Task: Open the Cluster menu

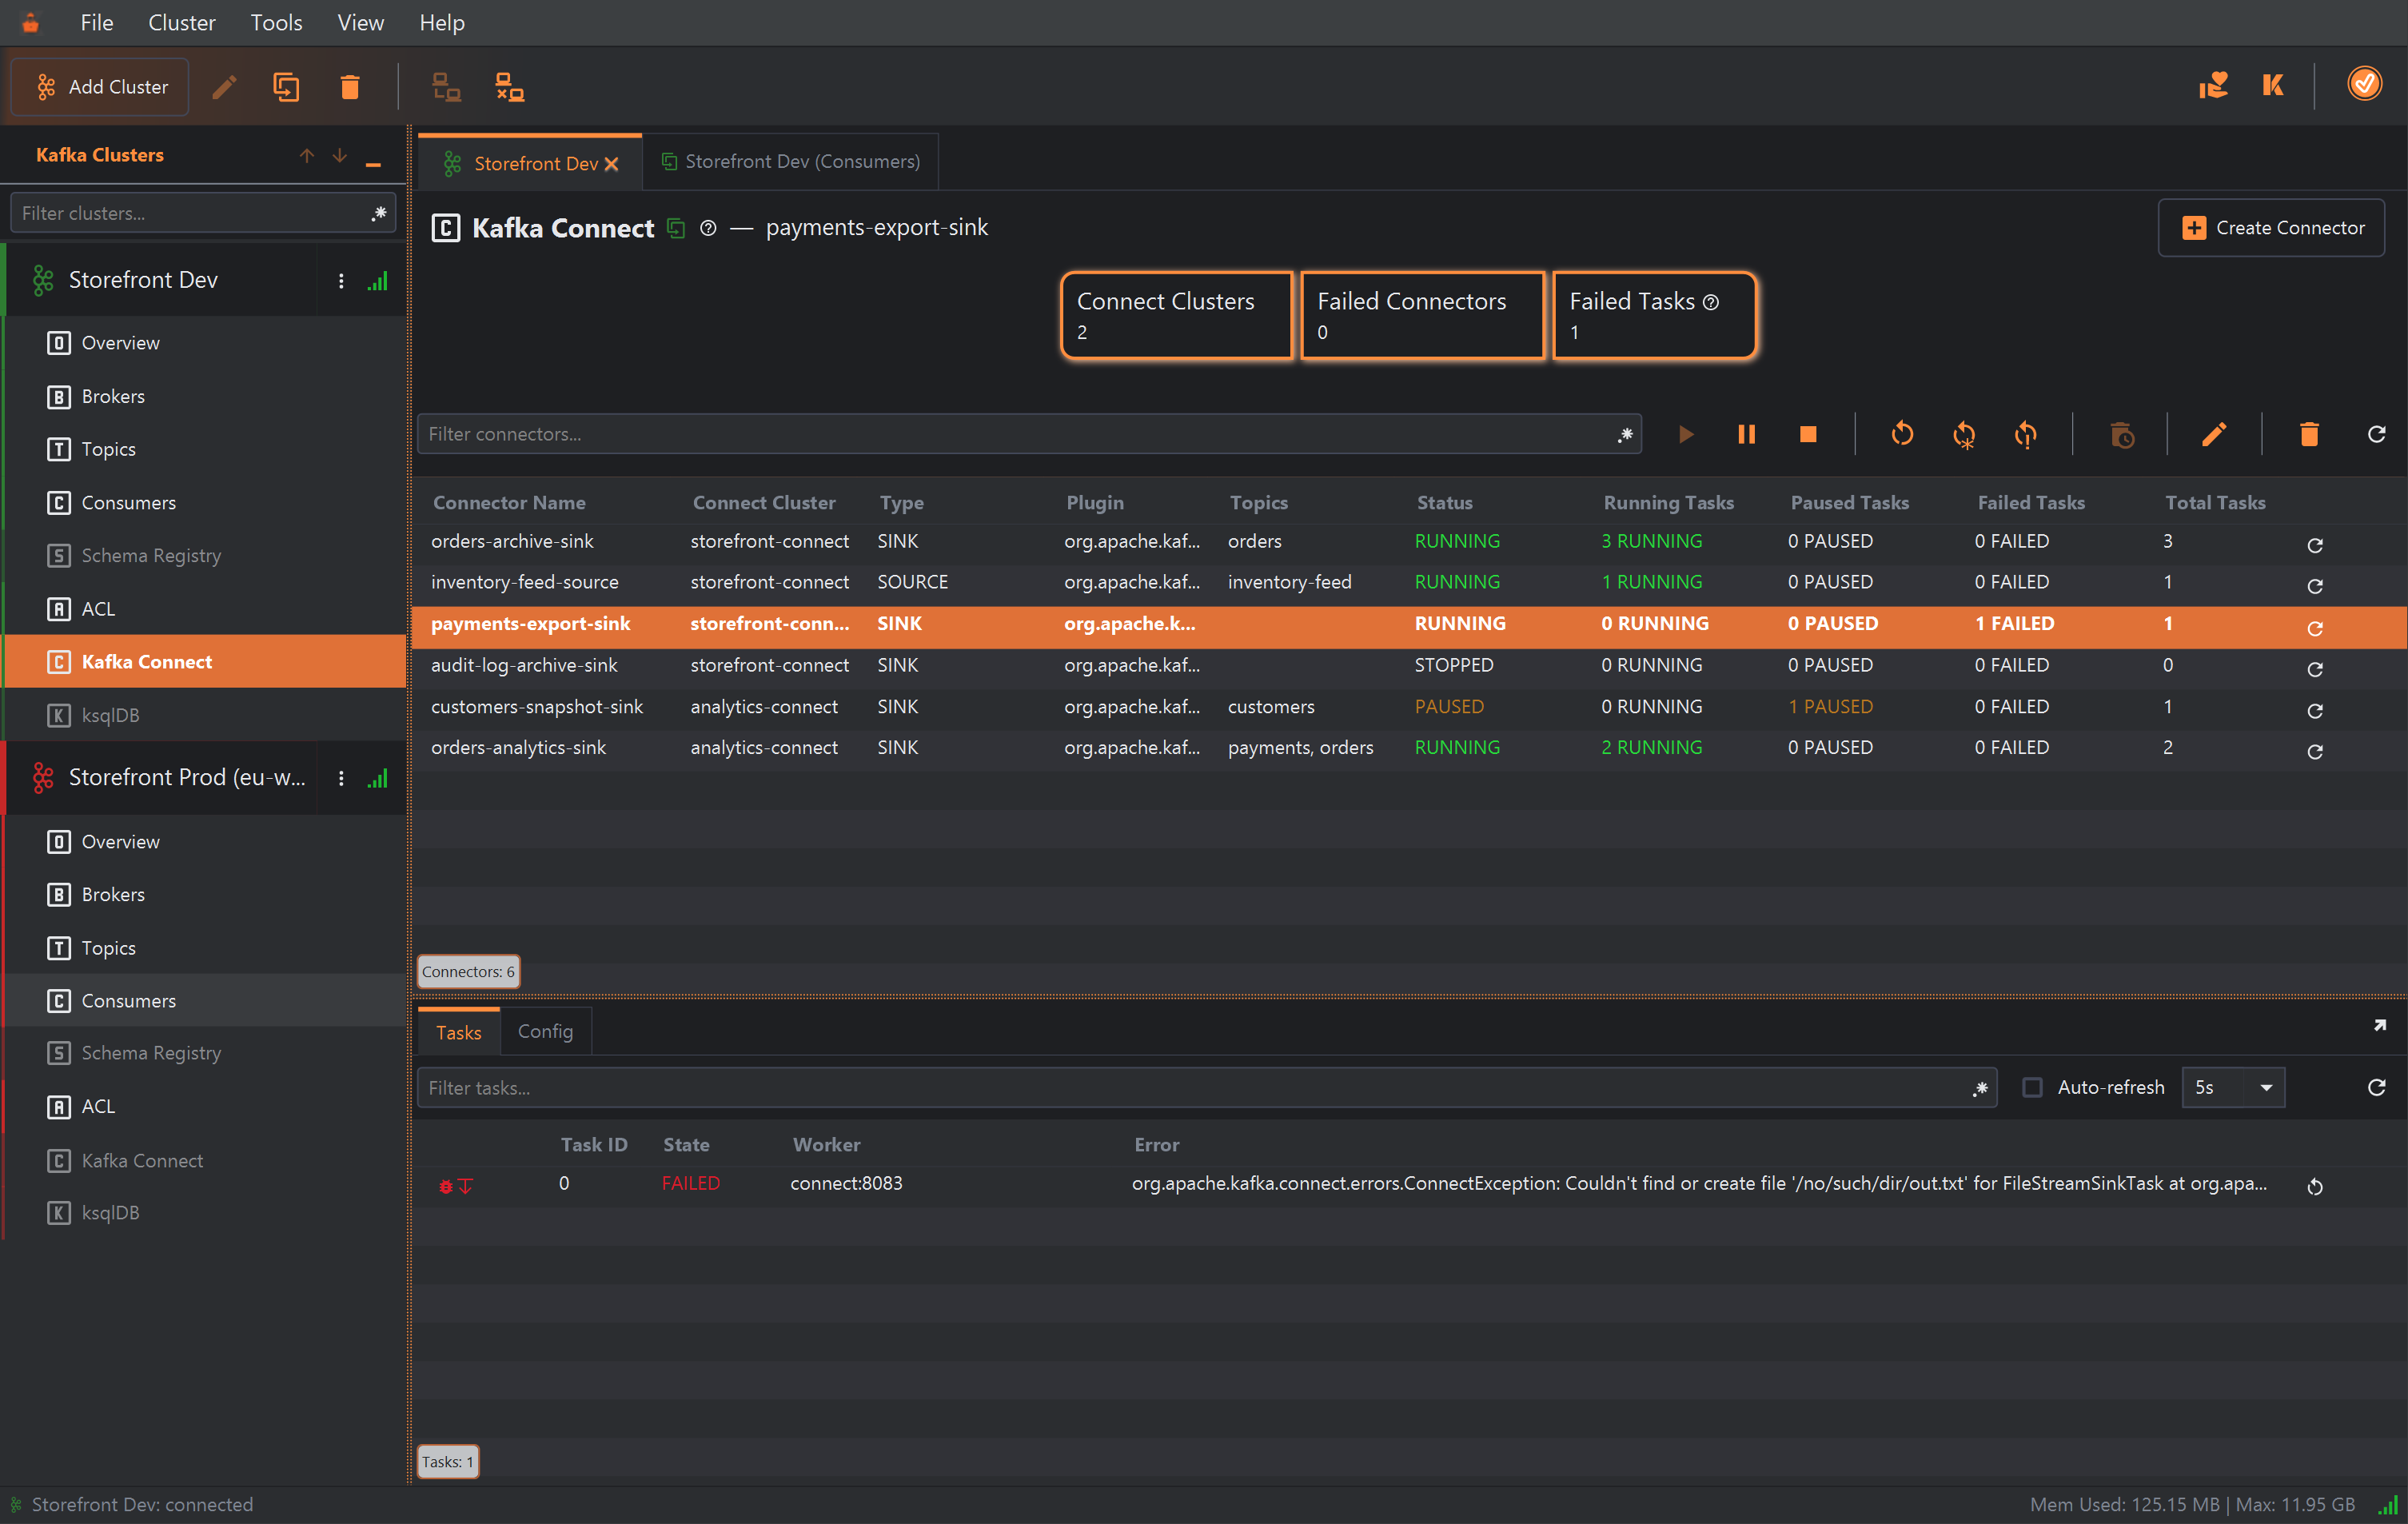Action: tap(181, 22)
